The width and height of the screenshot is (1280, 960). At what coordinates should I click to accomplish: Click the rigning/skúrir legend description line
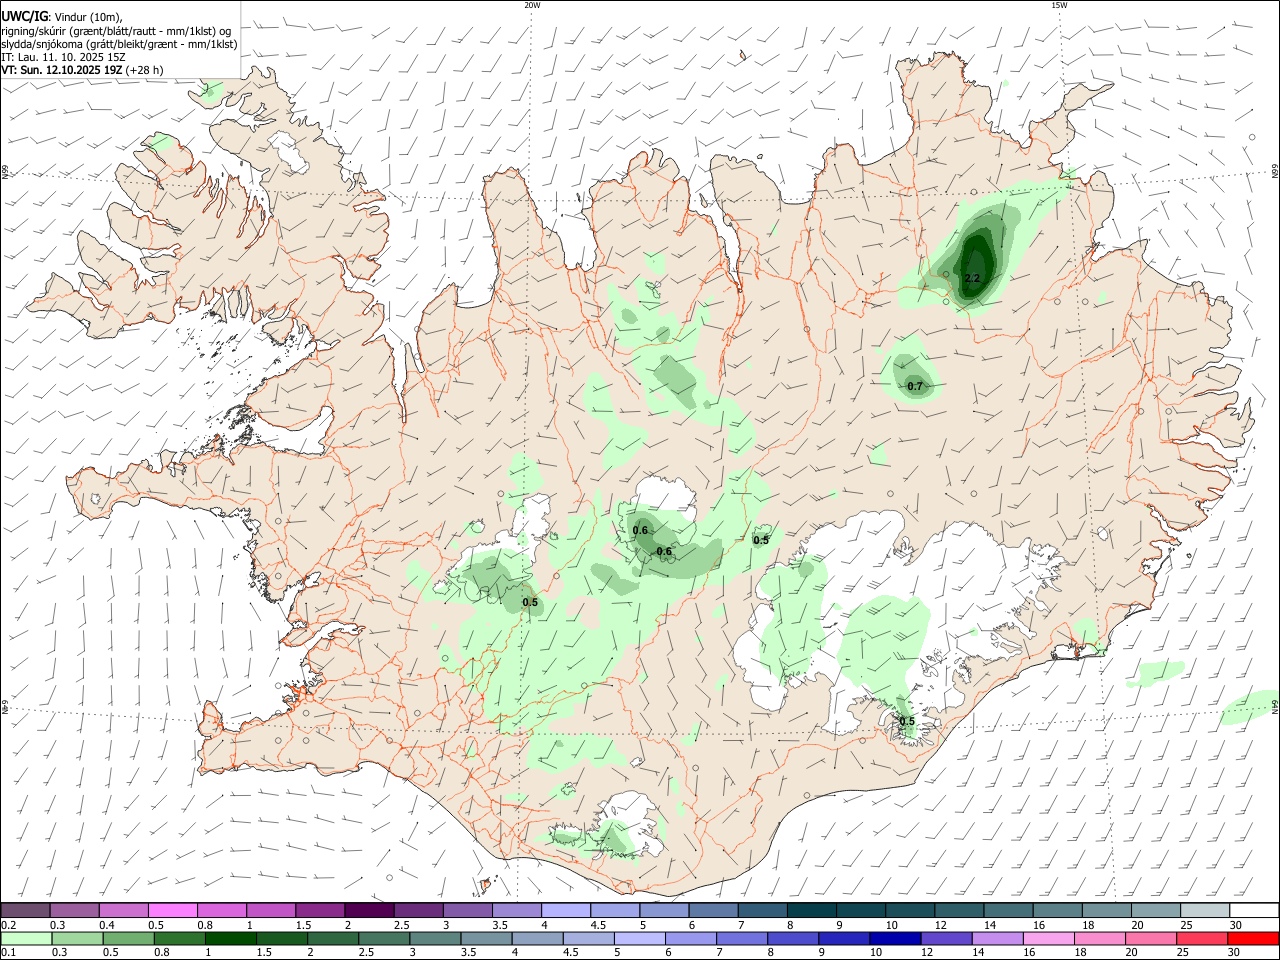(116, 30)
